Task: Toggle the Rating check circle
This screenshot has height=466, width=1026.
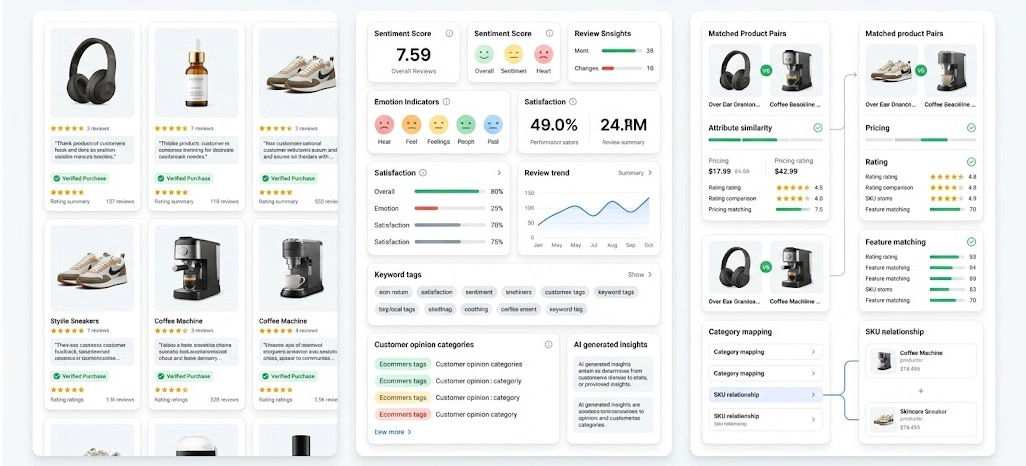Action: click(x=971, y=162)
